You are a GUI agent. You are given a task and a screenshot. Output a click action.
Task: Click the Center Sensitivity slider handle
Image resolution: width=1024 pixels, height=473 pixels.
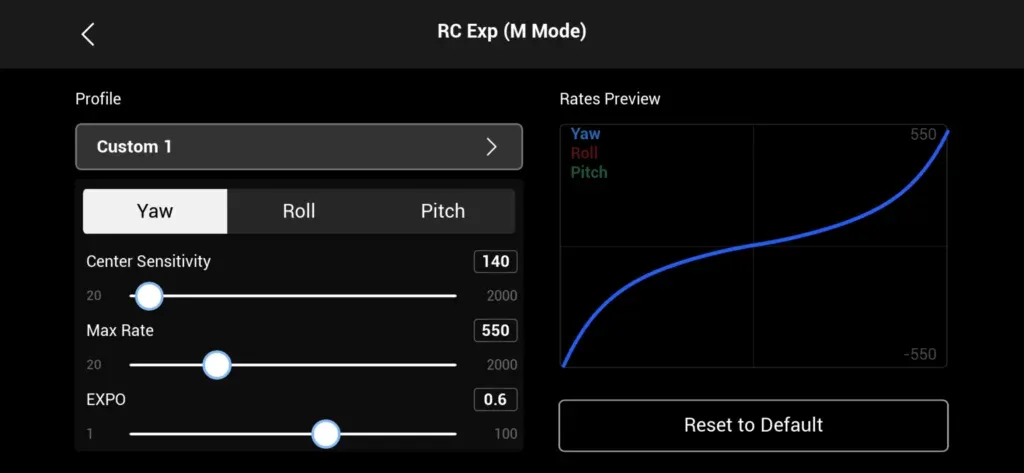[x=149, y=296]
